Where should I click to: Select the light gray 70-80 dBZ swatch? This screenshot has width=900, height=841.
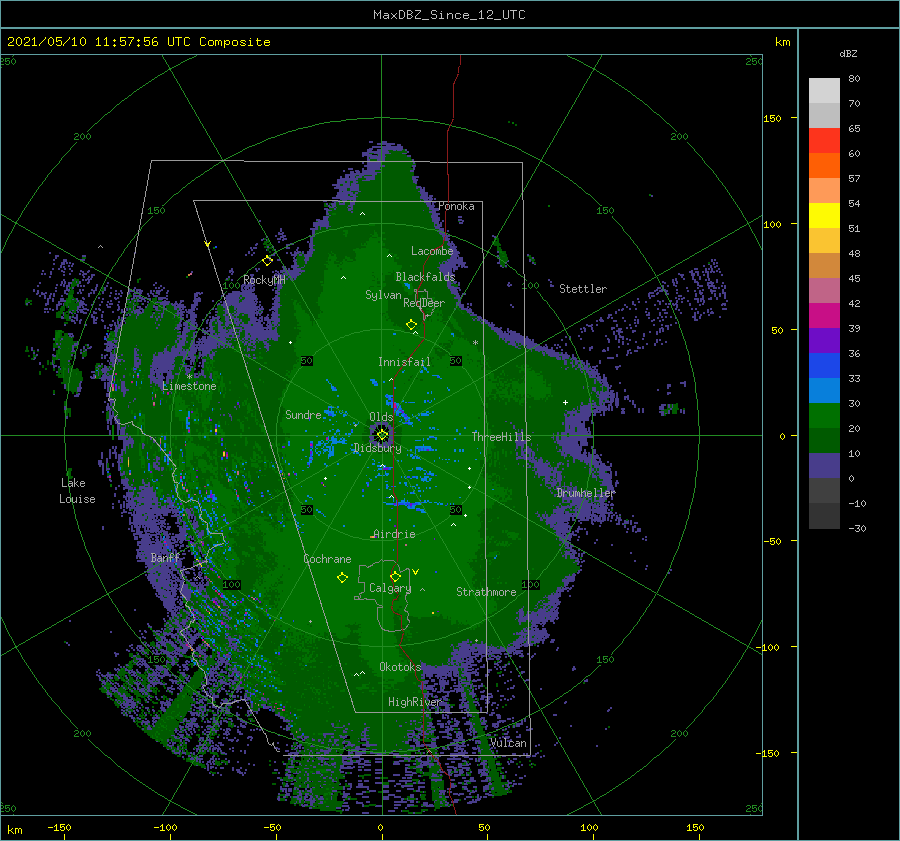[824, 91]
